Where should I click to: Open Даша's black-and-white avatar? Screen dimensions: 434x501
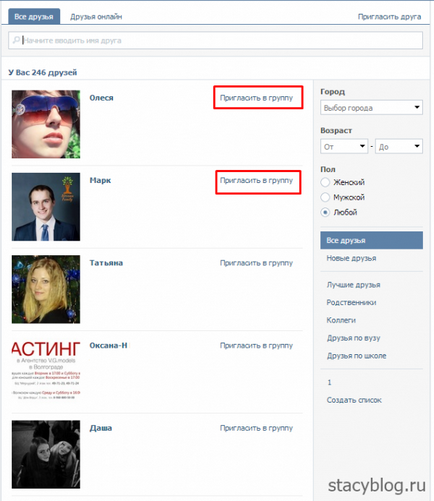[x=46, y=454]
